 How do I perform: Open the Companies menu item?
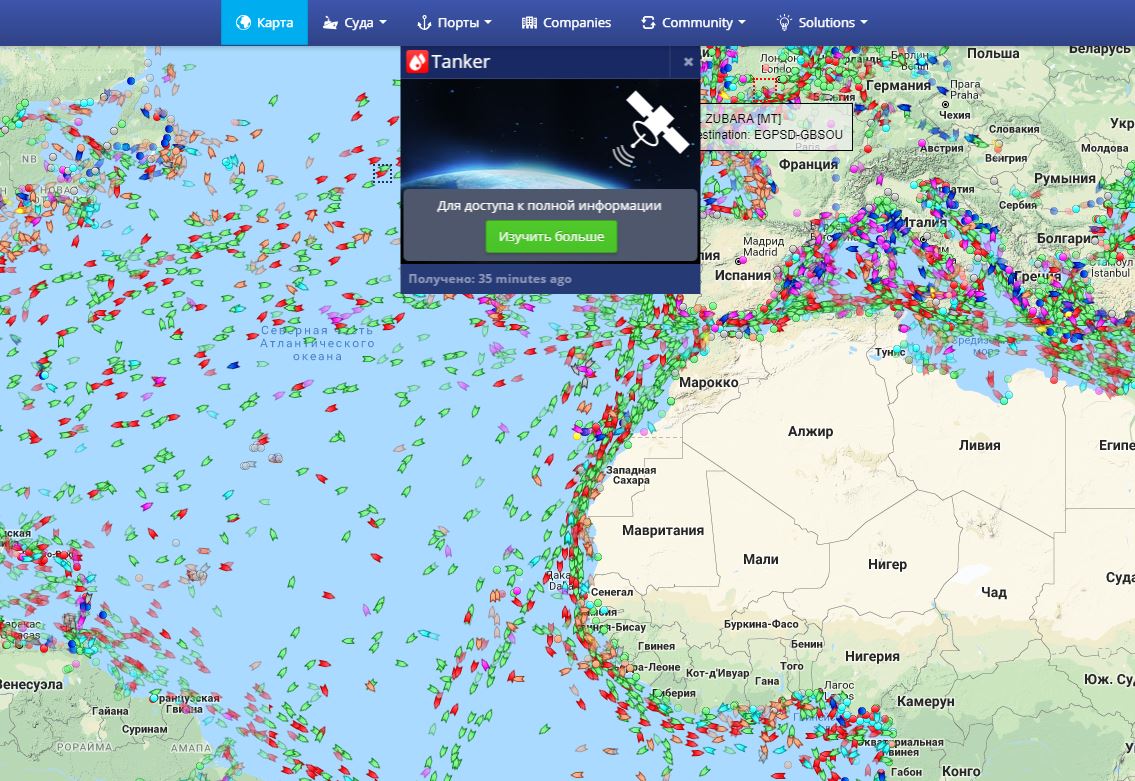566,22
